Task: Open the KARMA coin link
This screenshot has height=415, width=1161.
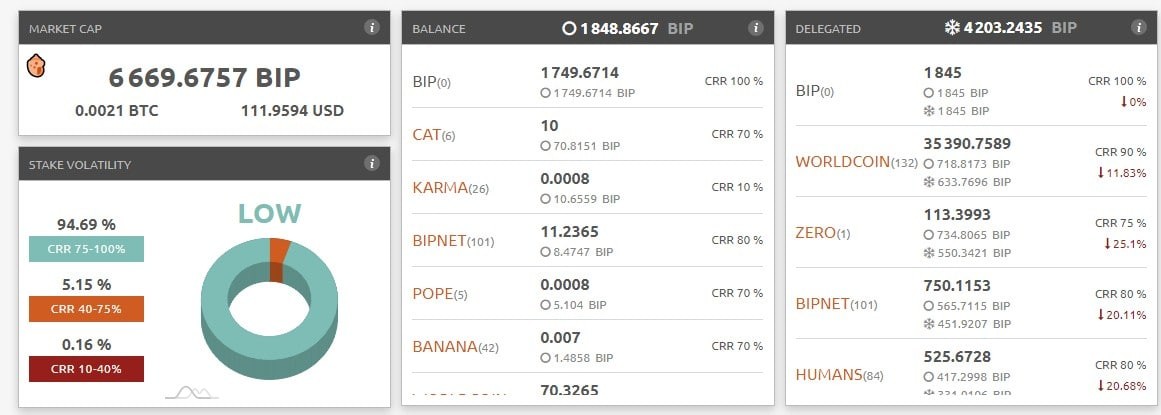Action: tap(440, 187)
